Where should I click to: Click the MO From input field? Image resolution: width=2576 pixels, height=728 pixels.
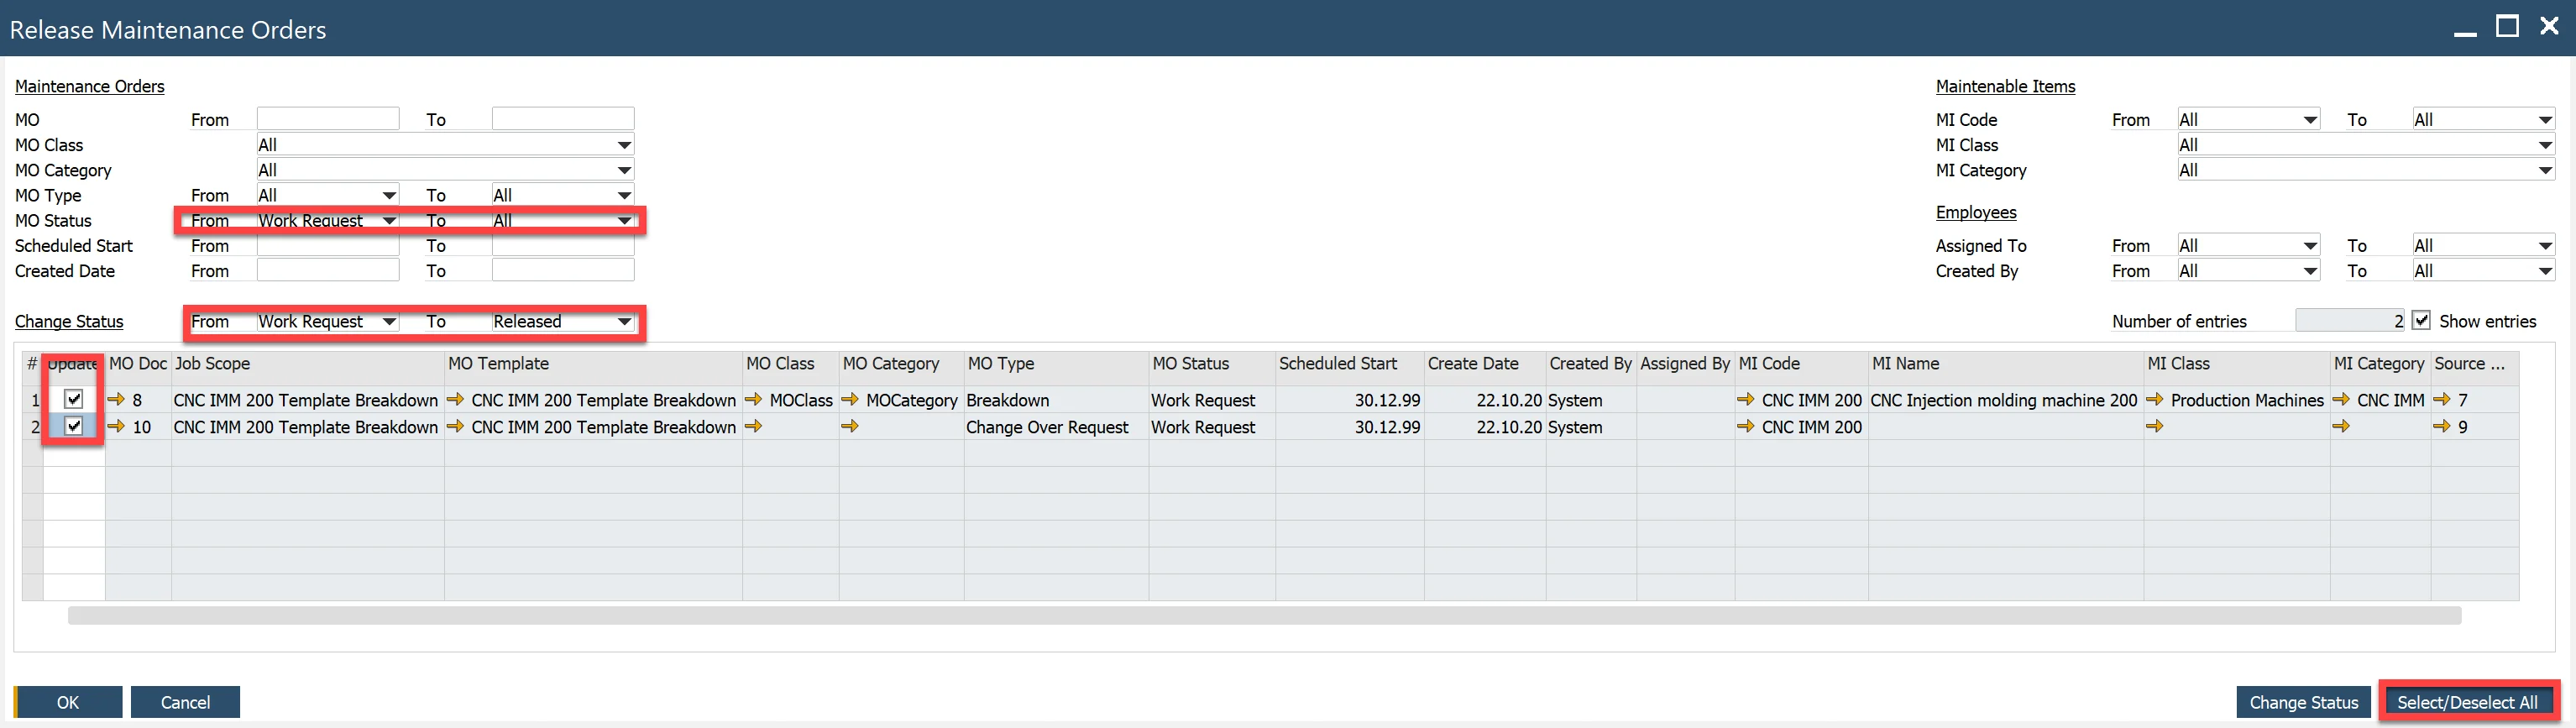point(328,119)
